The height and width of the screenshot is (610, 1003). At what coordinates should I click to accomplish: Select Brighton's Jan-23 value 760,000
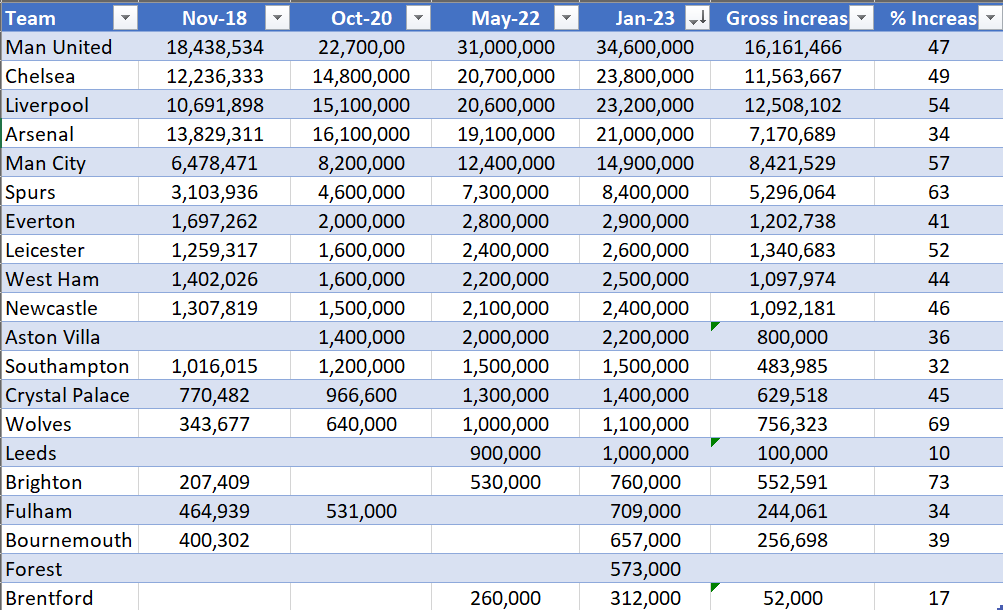pos(645,482)
